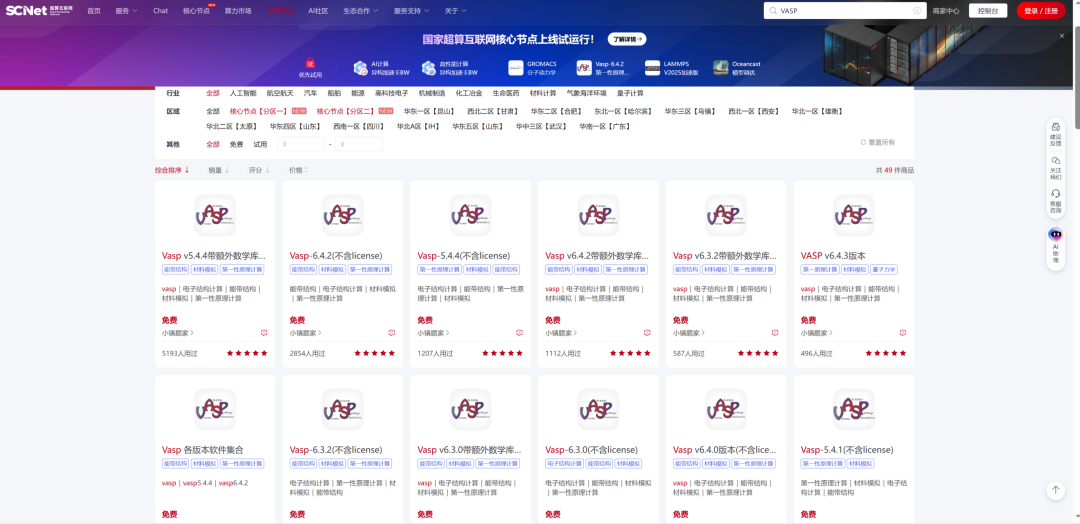The image size is (1080, 524).
Task: Open Chat in top navigation
Action: tap(160, 11)
